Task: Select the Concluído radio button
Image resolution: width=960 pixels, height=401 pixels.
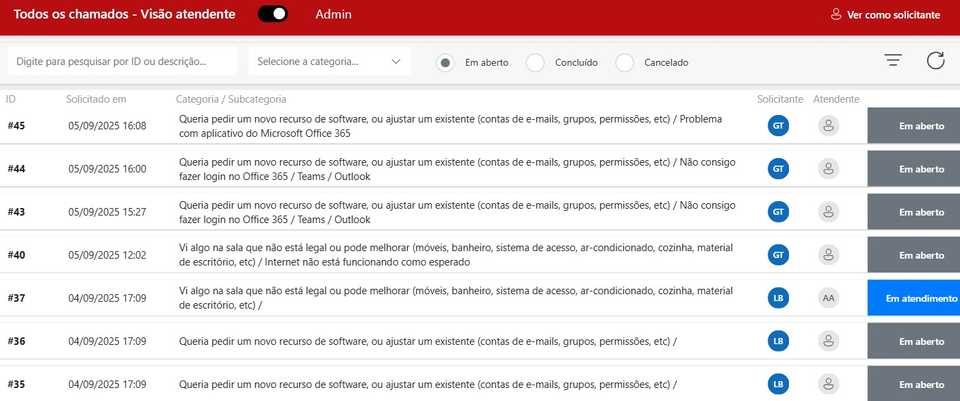Action: [535, 62]
